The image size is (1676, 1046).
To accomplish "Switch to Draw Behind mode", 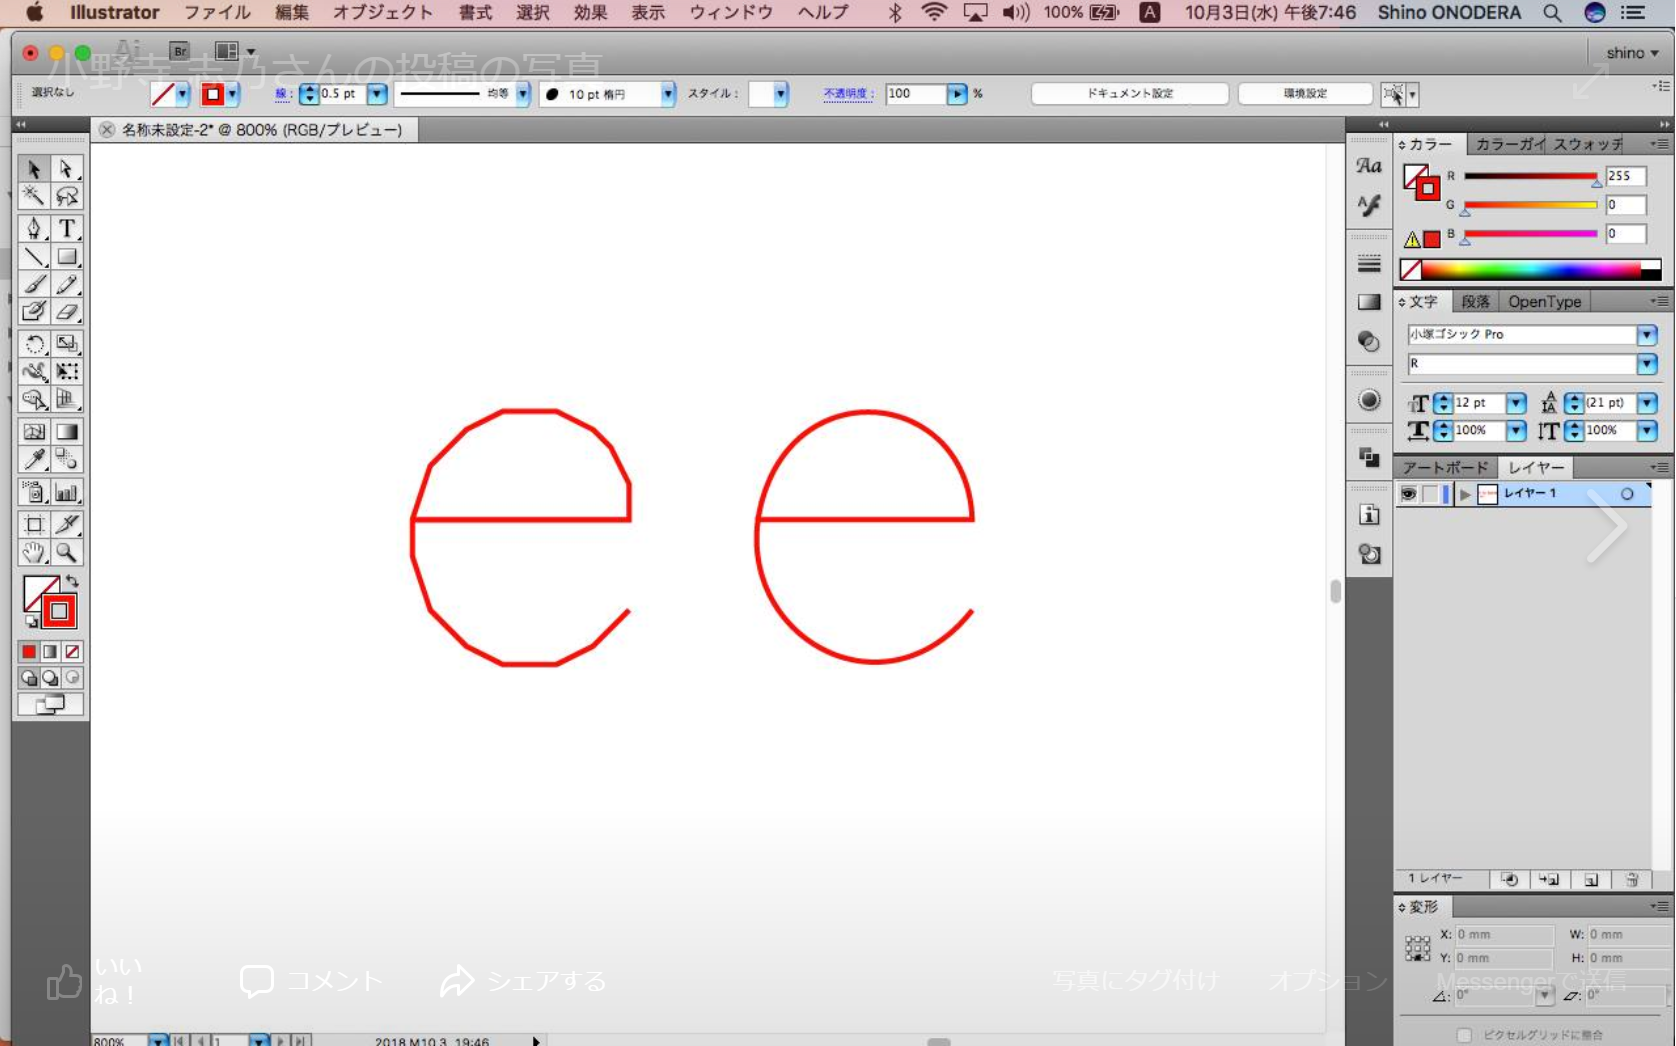I will point(50,678).
